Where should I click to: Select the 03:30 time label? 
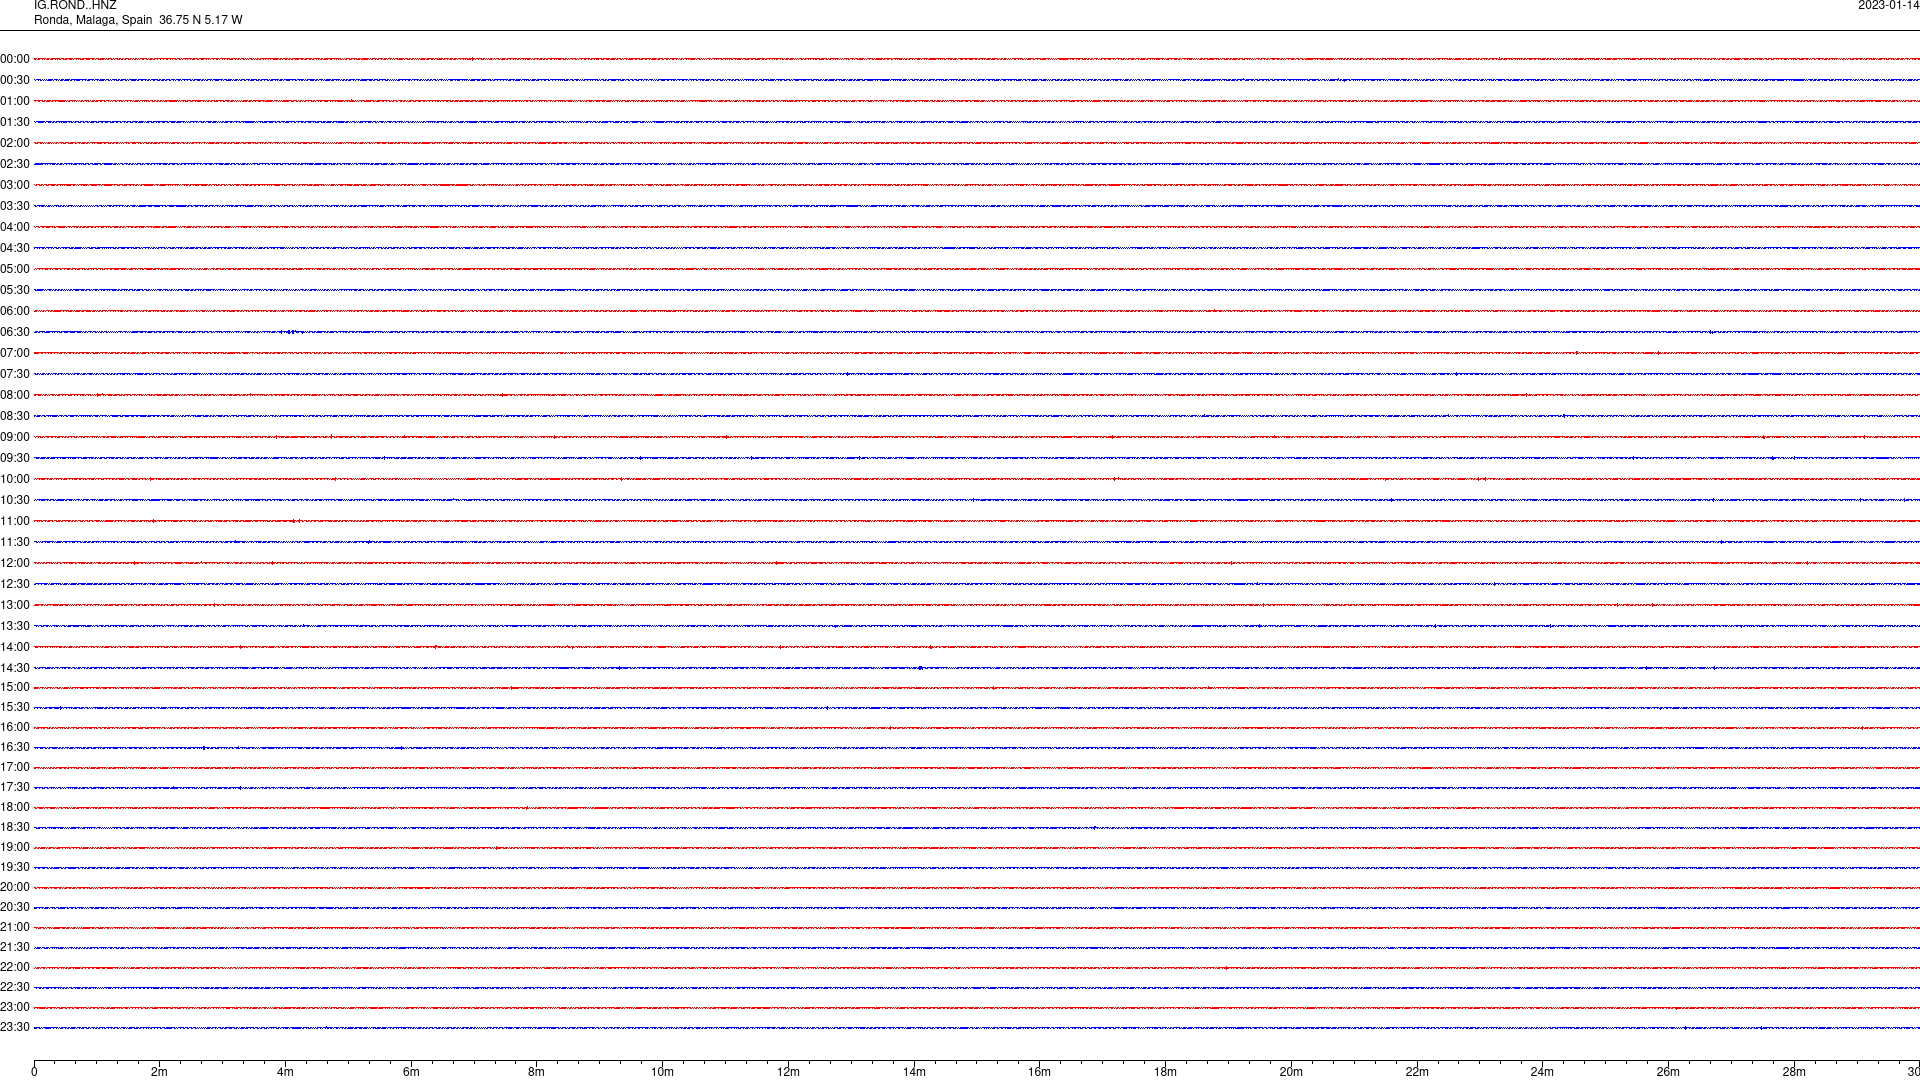pos(15,206)
